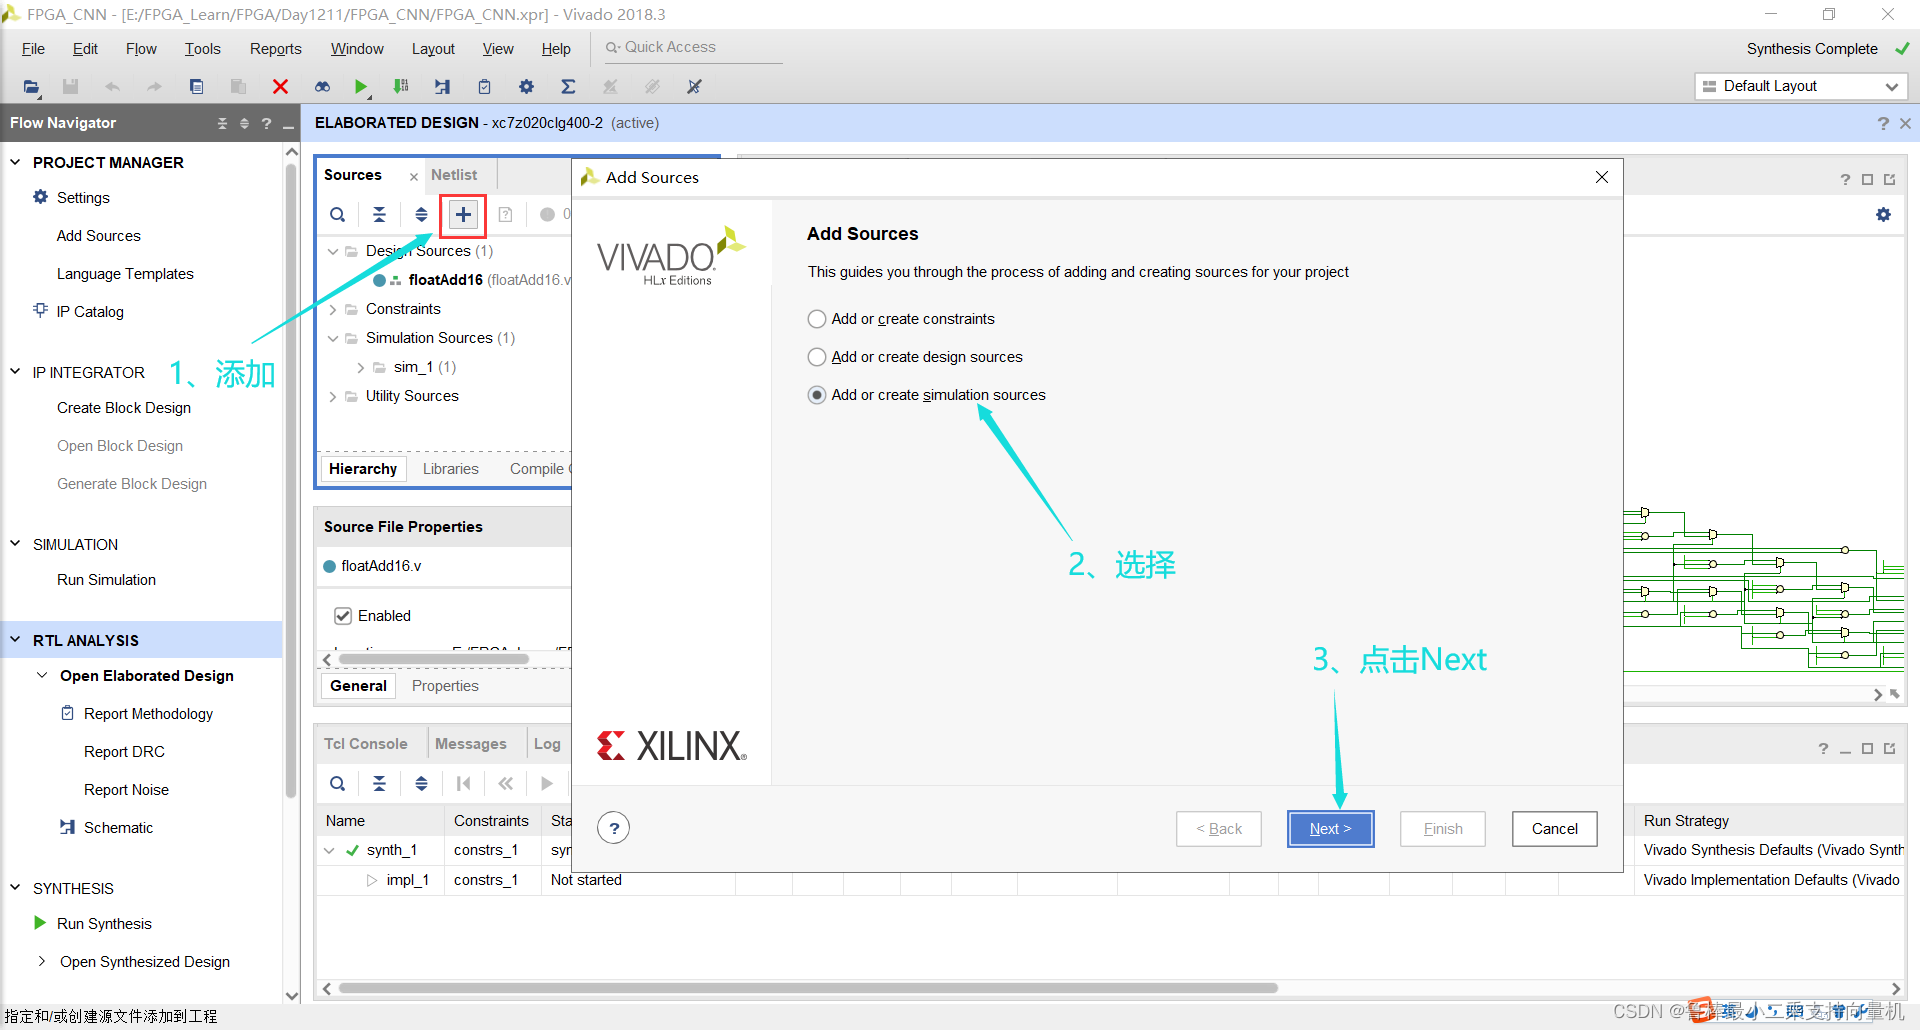
Task: Click Collapse All icon in Sources panel
Action: point(379,214)
